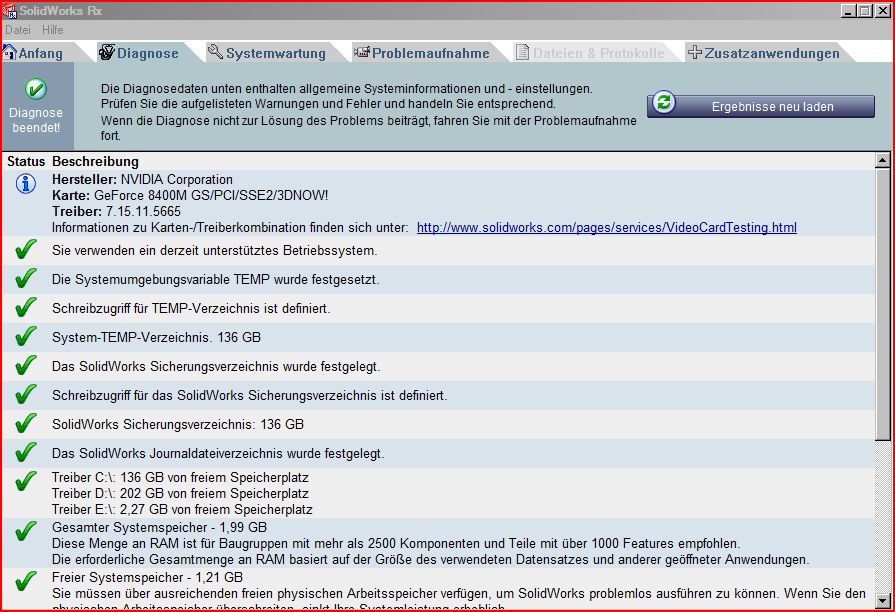Image resolution: width=895 pixels, height=612 pixels.
Task: Click checkmark beside supported Betriebssystem row
Action: (26, 249)
